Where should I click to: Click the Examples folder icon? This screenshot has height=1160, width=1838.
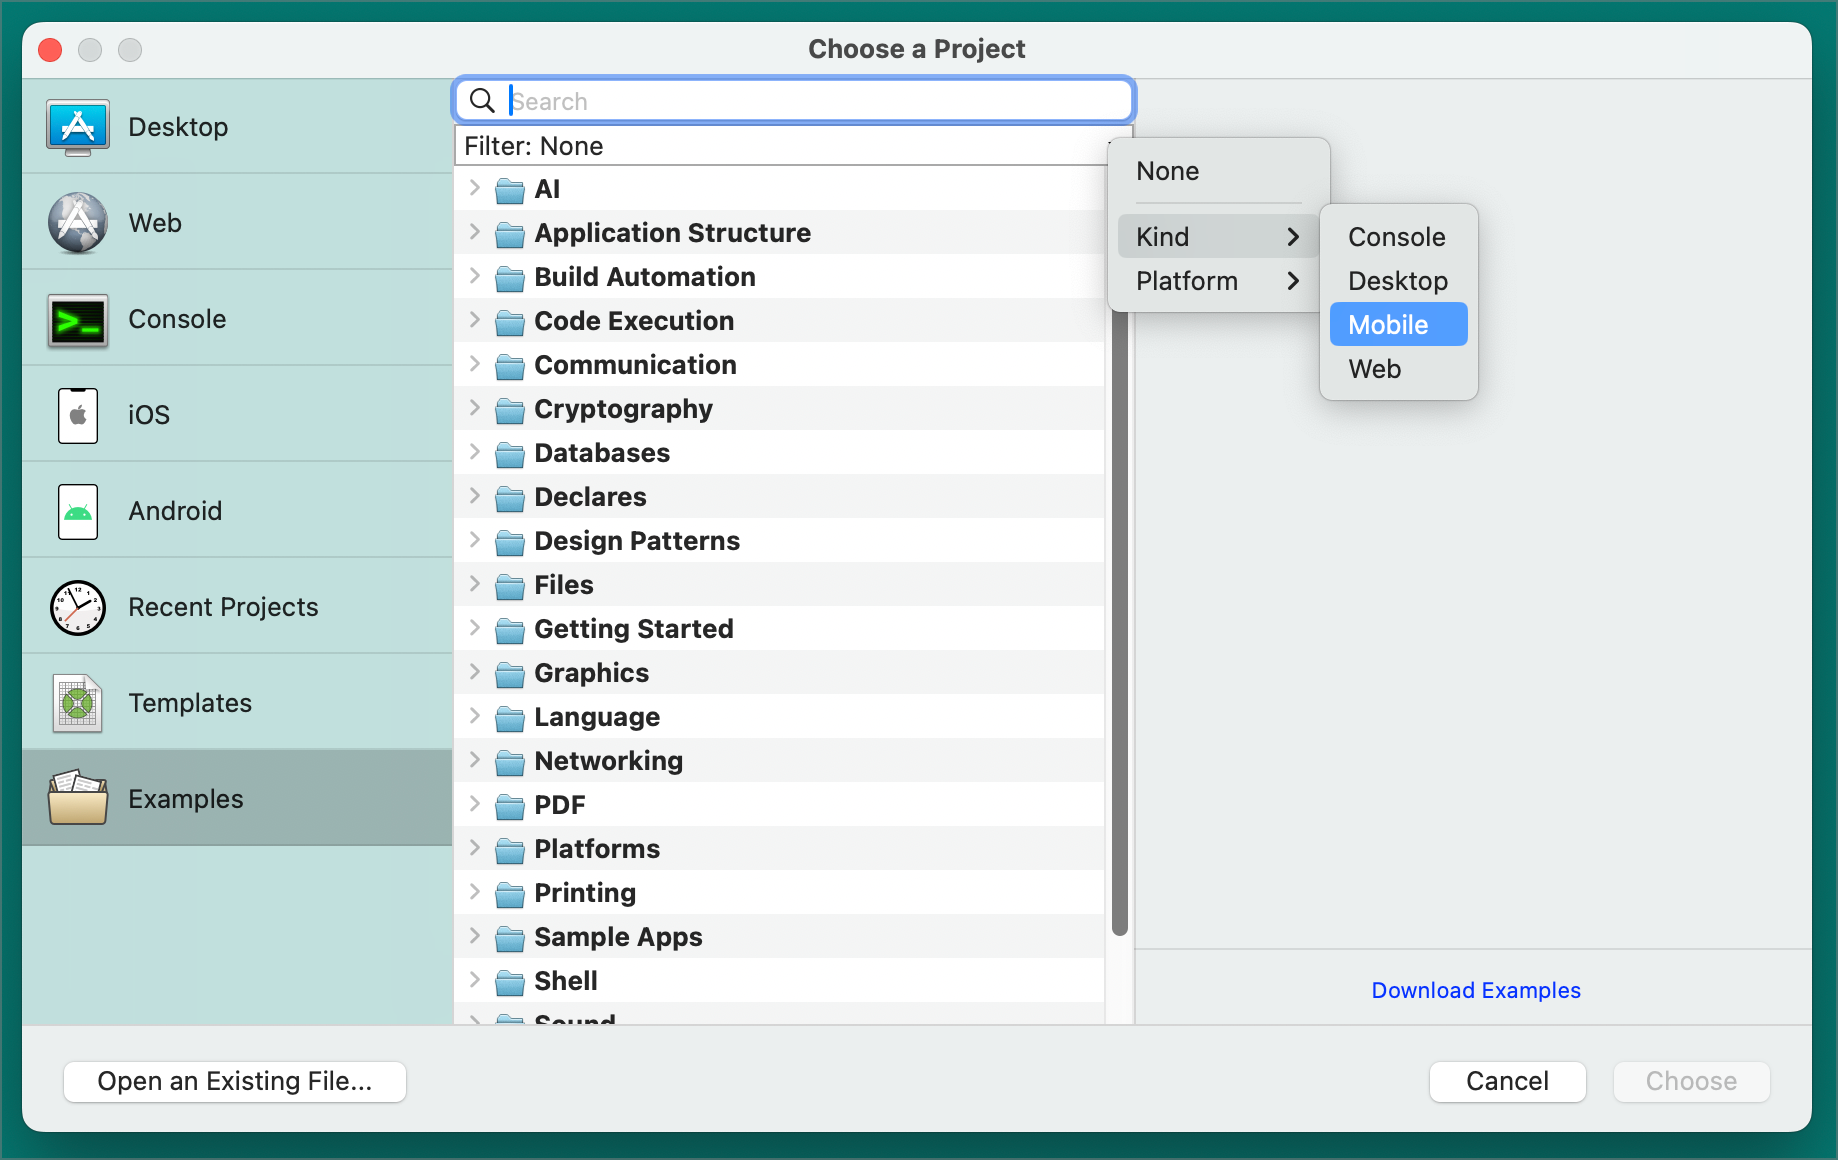(x=78, y=799)
